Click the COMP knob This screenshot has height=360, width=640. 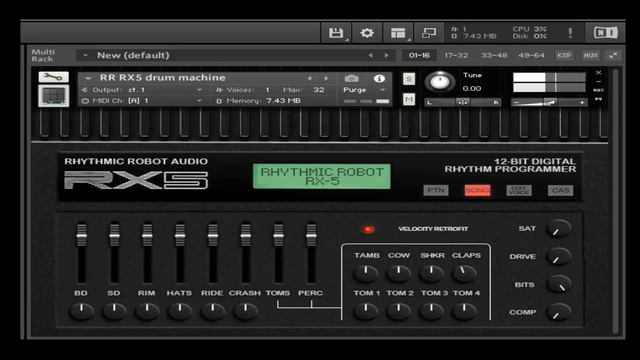(559, 313)
